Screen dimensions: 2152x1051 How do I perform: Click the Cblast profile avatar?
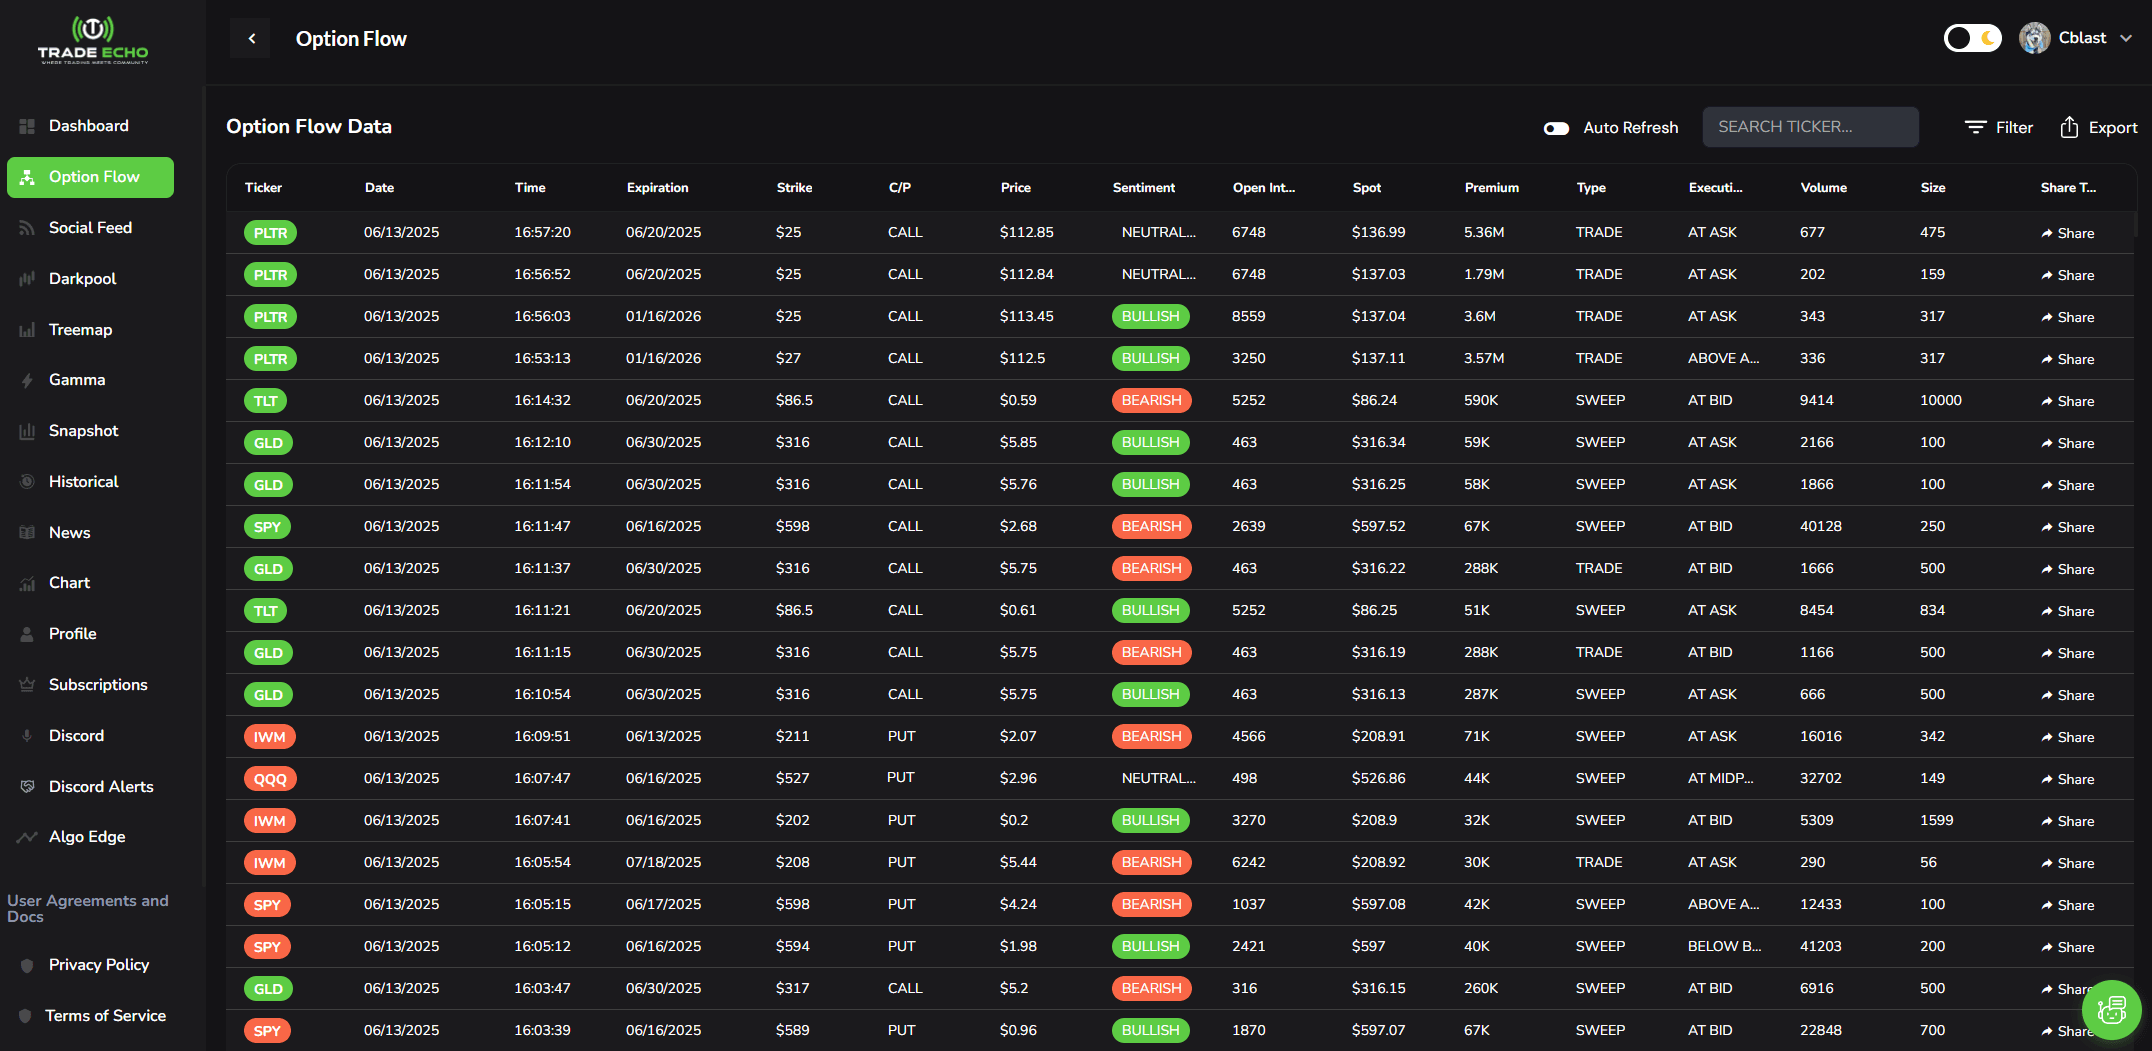click(2034, 38)
